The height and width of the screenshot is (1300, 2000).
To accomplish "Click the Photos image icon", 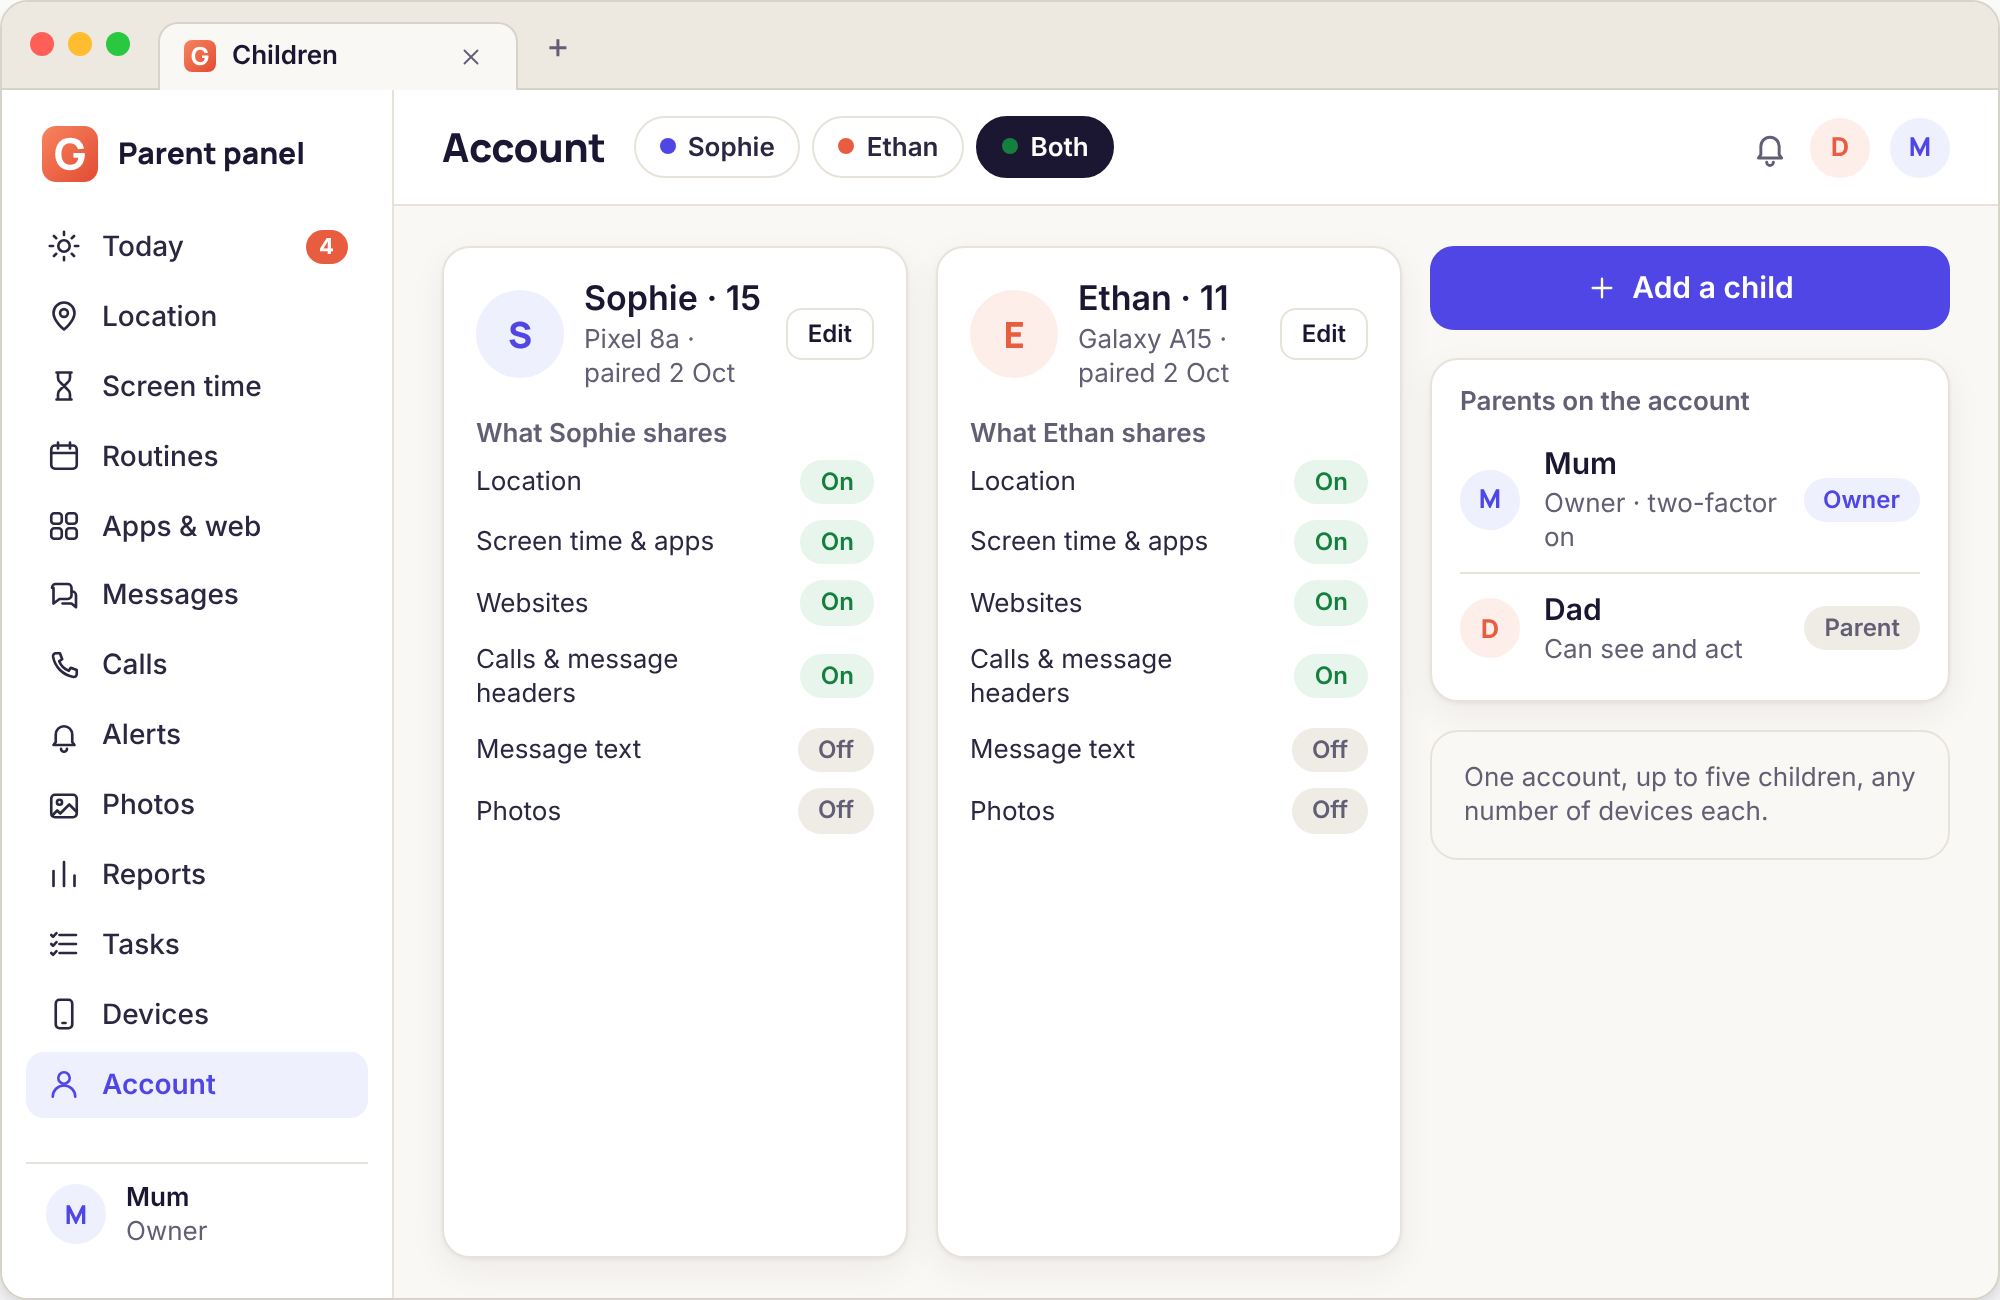I will pos(64,805).
